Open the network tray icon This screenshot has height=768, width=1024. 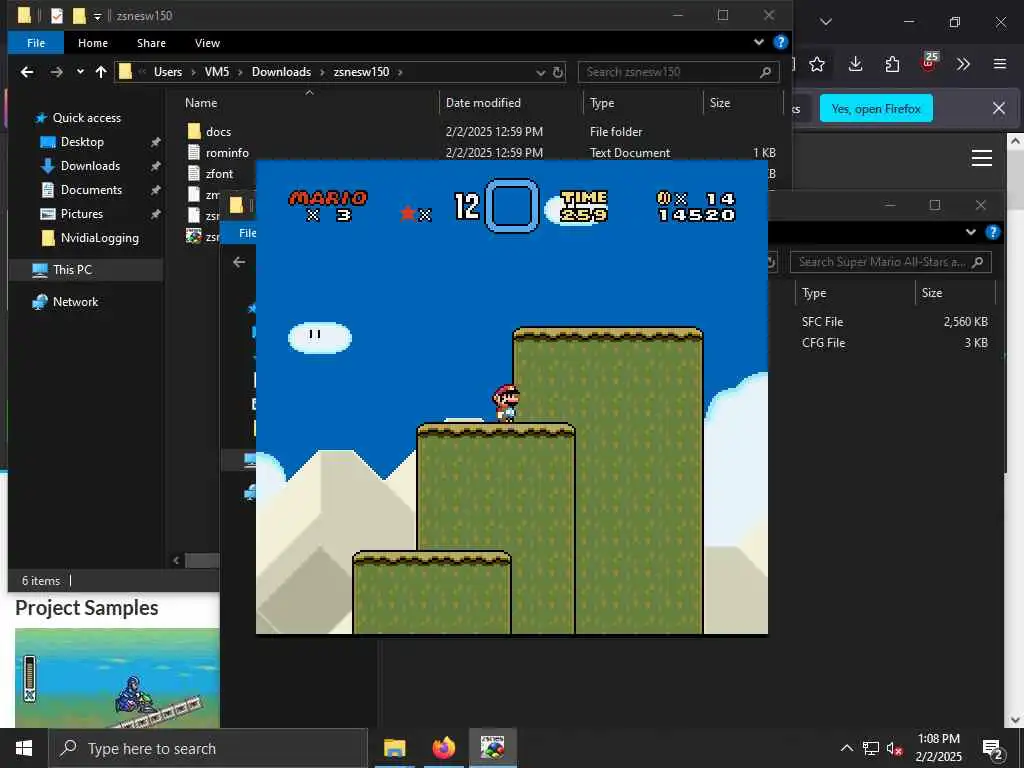(x=871, y=748)
